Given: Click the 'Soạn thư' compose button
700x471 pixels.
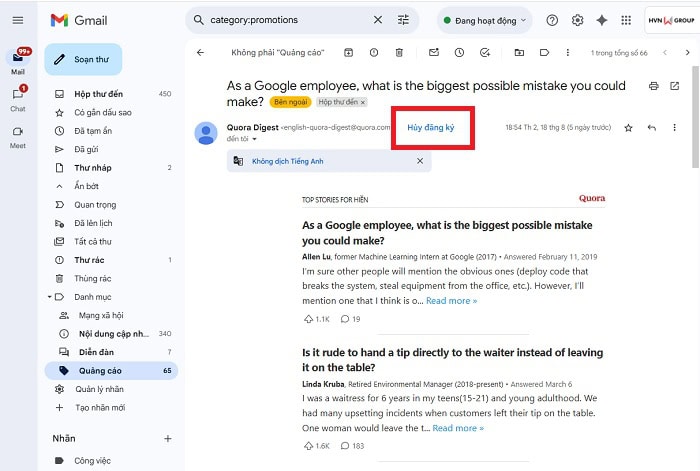Looking at the screenshot, I should tap(83, 59).
